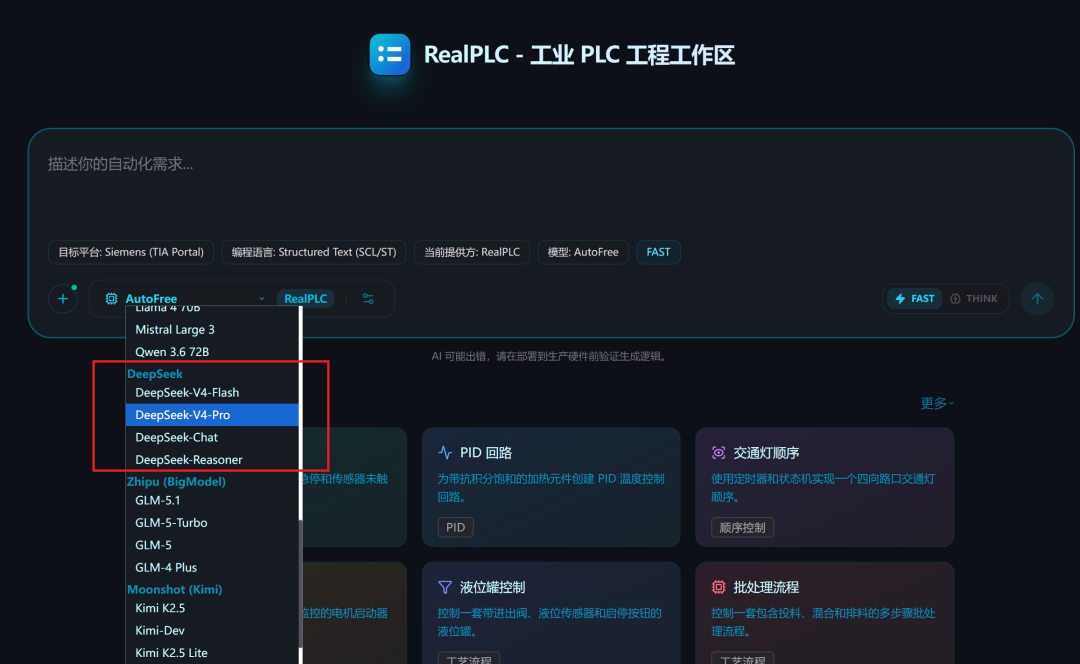Click the 模型 AutoFree chip
Viewport: 1080px width, 664px height.
click(583, 252)
